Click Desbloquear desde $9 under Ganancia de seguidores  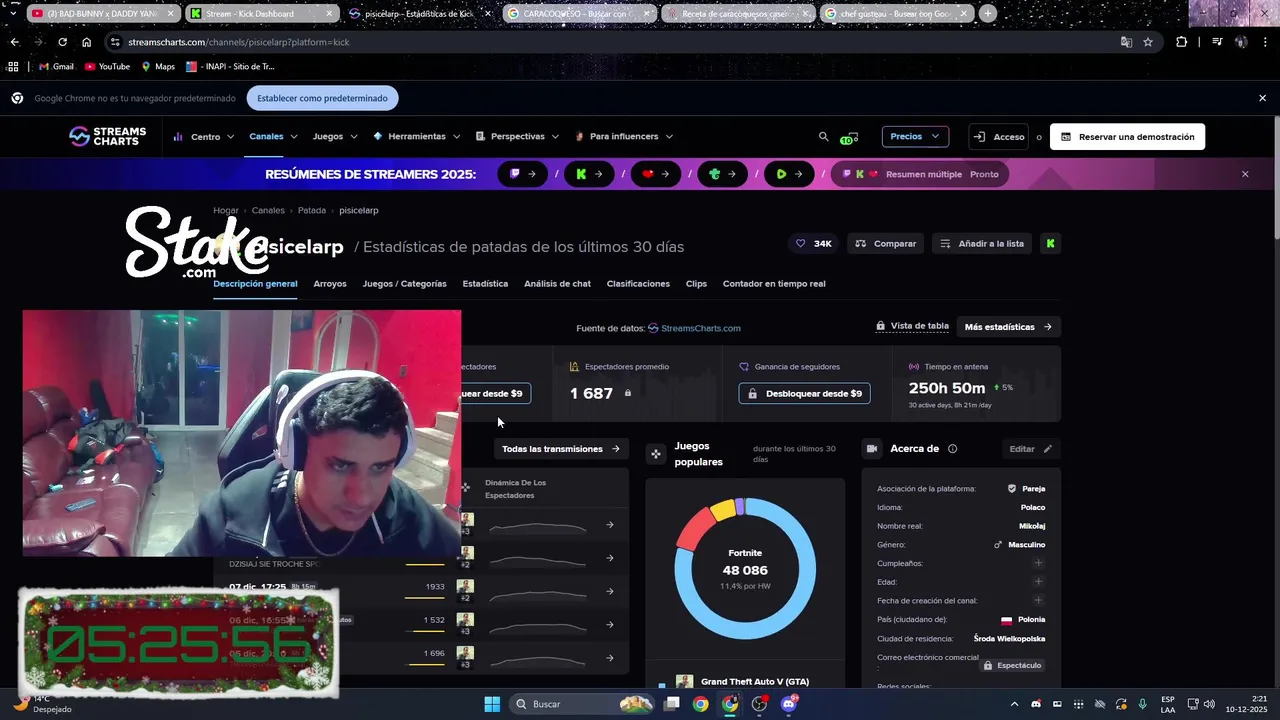pyautogui.click(x=805, y=393)
